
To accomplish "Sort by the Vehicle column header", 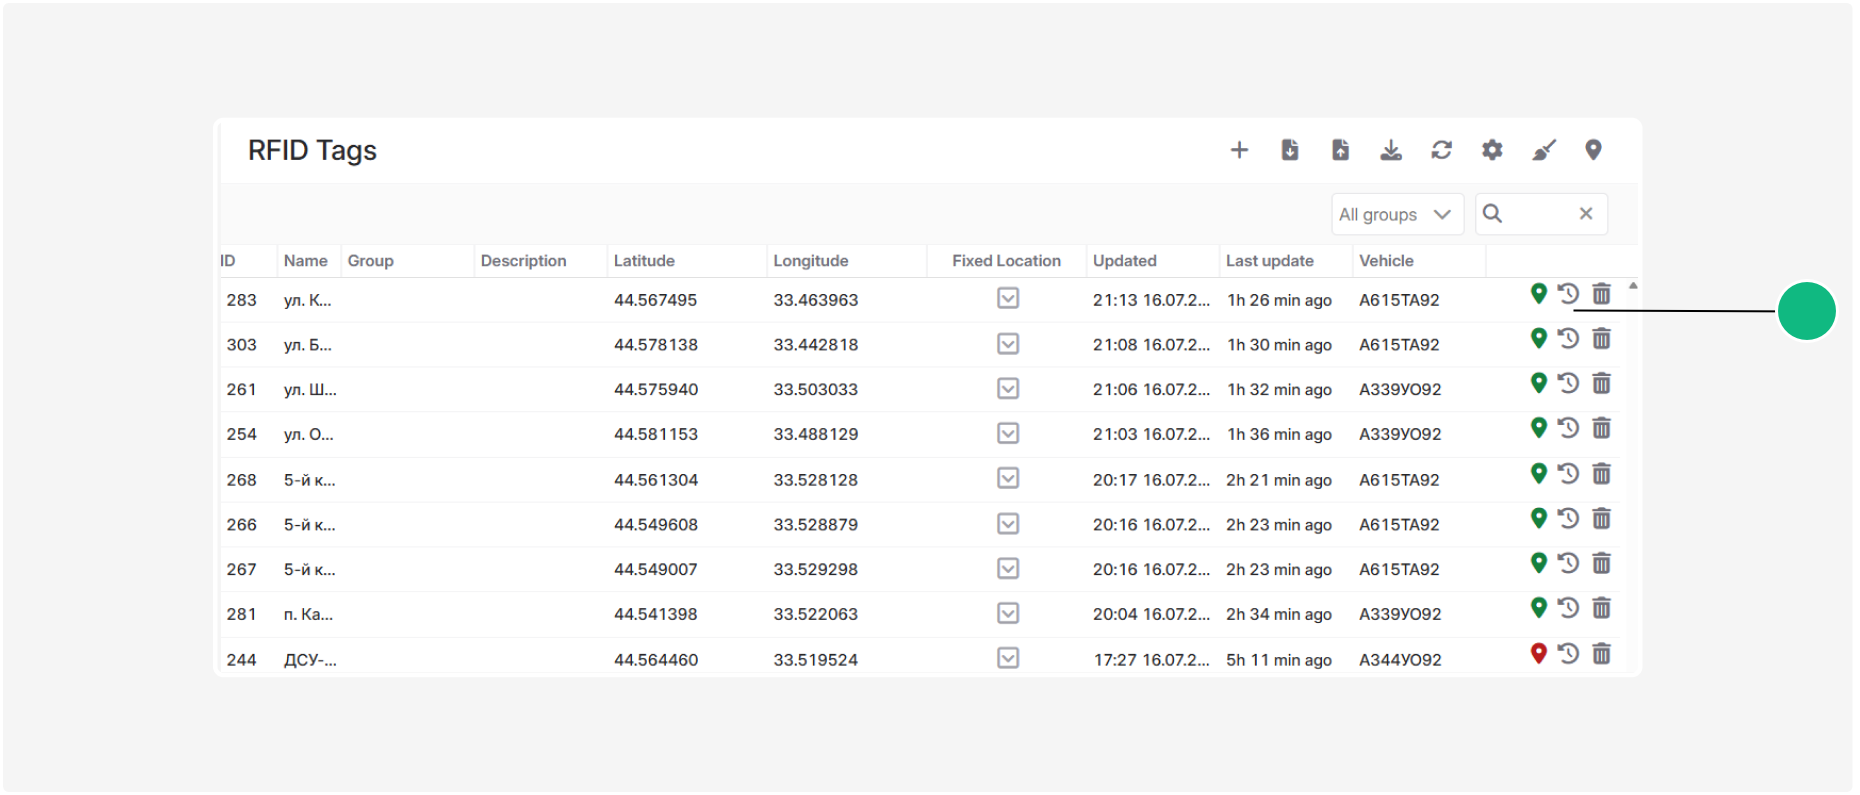I will [x=1386, y=261].
